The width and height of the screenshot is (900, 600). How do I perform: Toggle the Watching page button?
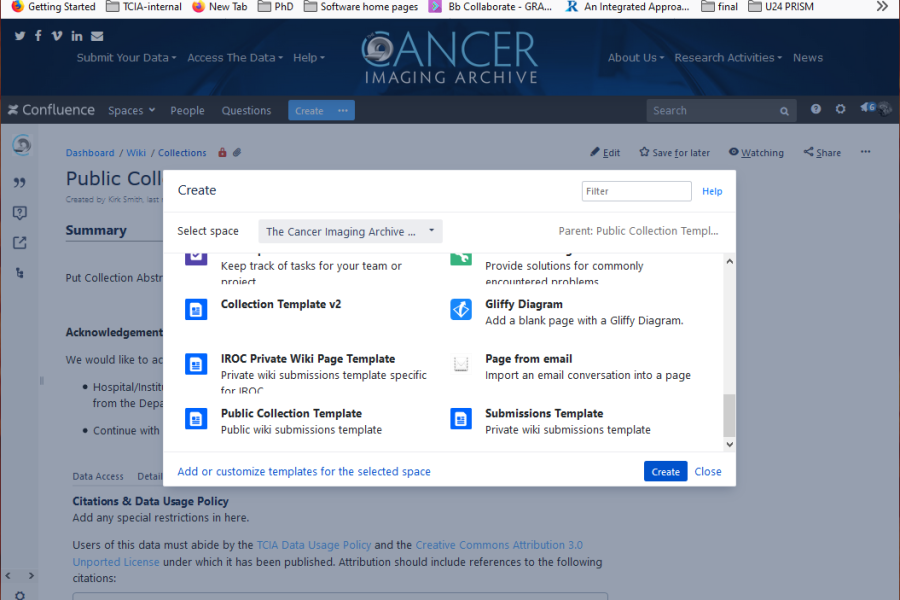pyautogui.click(x=756, y=152)
